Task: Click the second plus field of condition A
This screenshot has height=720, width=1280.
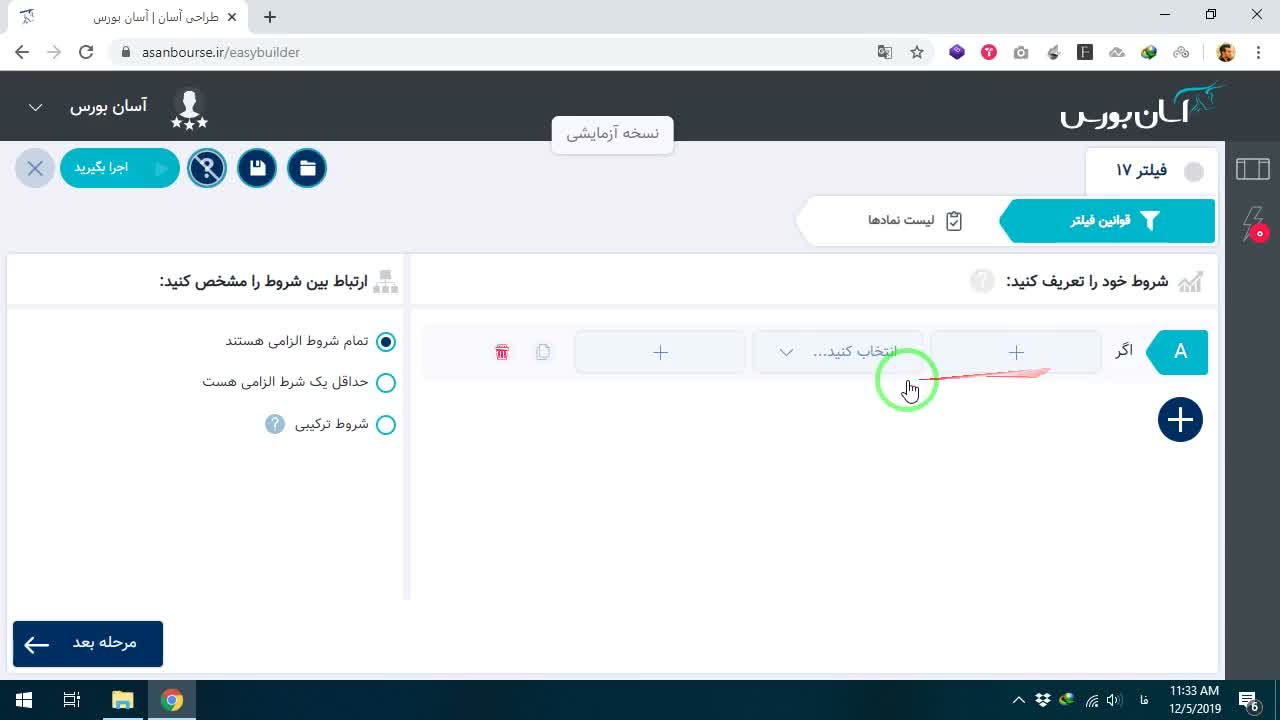Action: (660, 352)
